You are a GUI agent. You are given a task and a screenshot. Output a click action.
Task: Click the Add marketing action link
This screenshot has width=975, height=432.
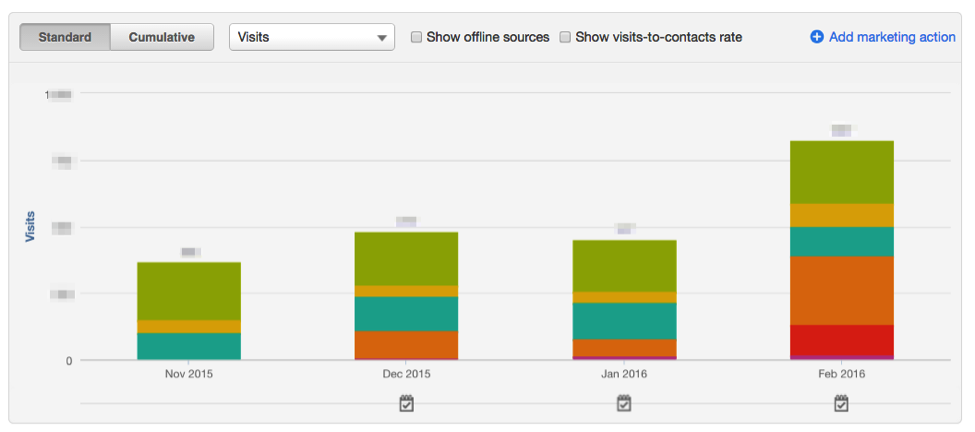892,37
